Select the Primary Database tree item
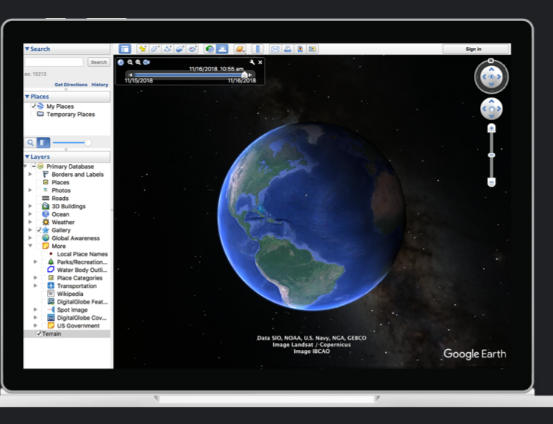 (70, 166)
